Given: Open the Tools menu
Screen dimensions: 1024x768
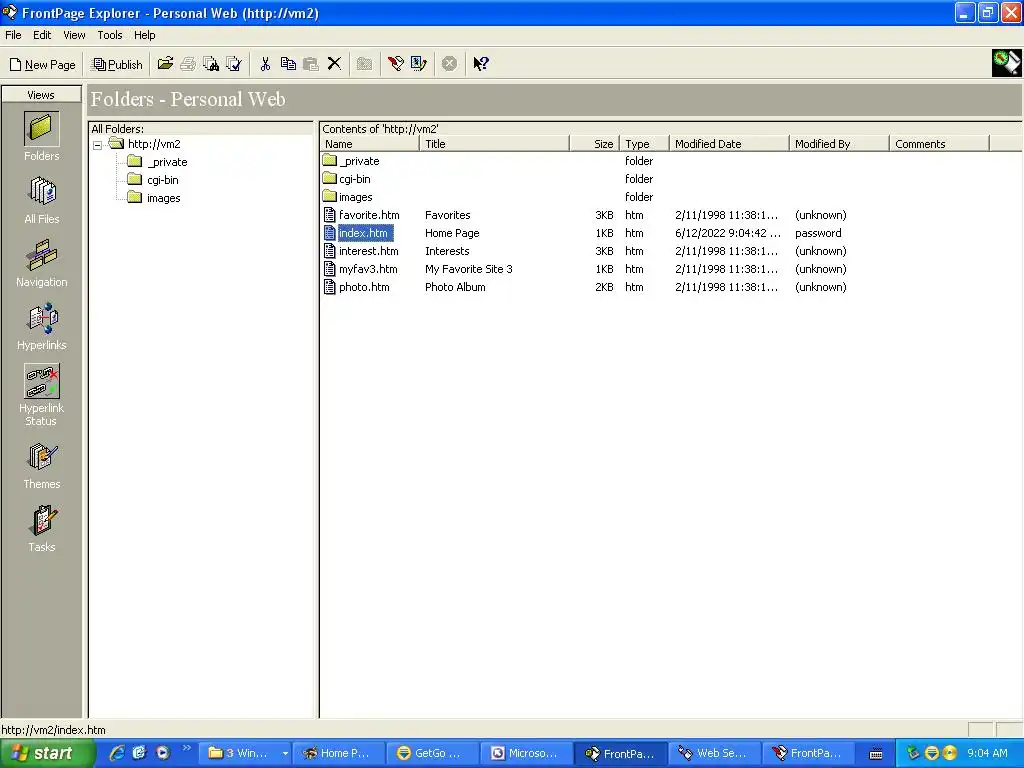Looking at the screenshot, I should pyautogui.click(x=110, y=35).
